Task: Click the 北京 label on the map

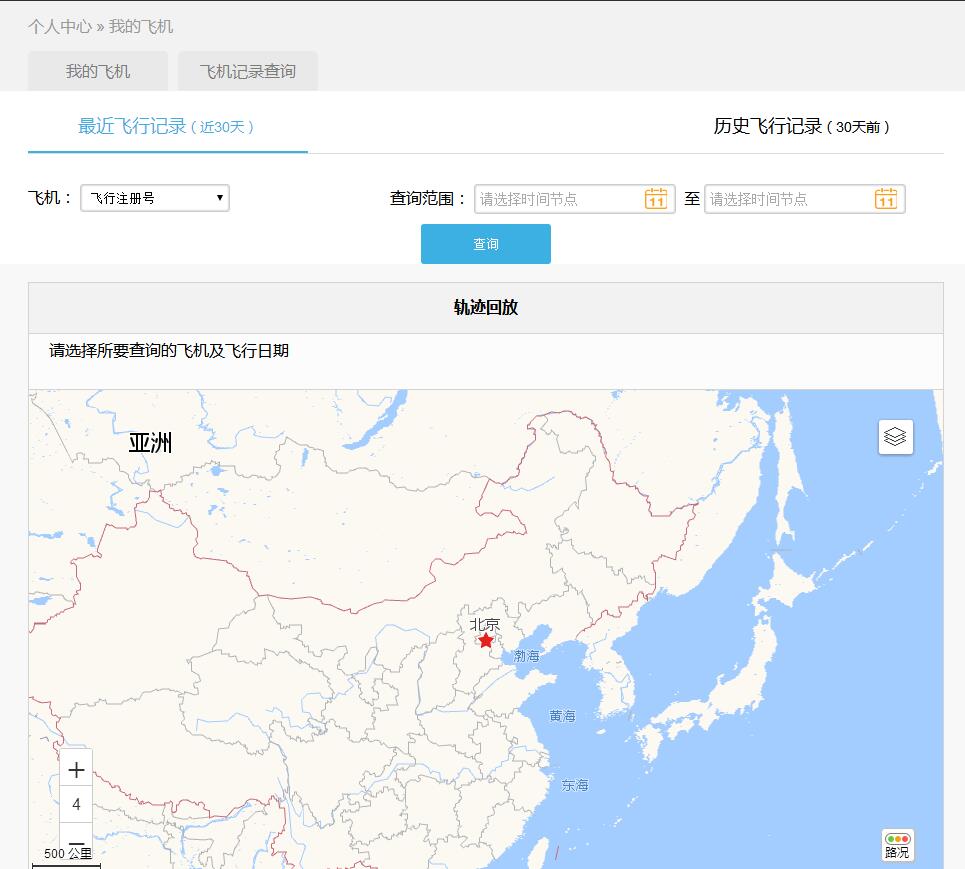Action: [485, 625]
